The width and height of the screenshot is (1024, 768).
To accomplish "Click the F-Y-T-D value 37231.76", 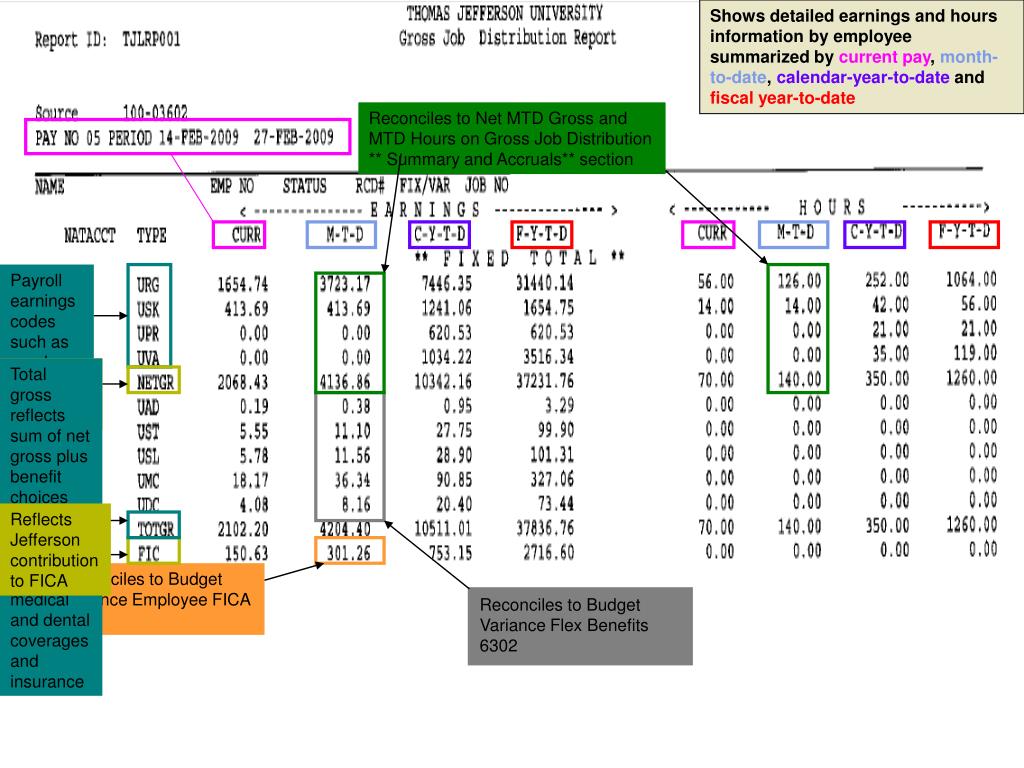I will [x=545, y=381].
